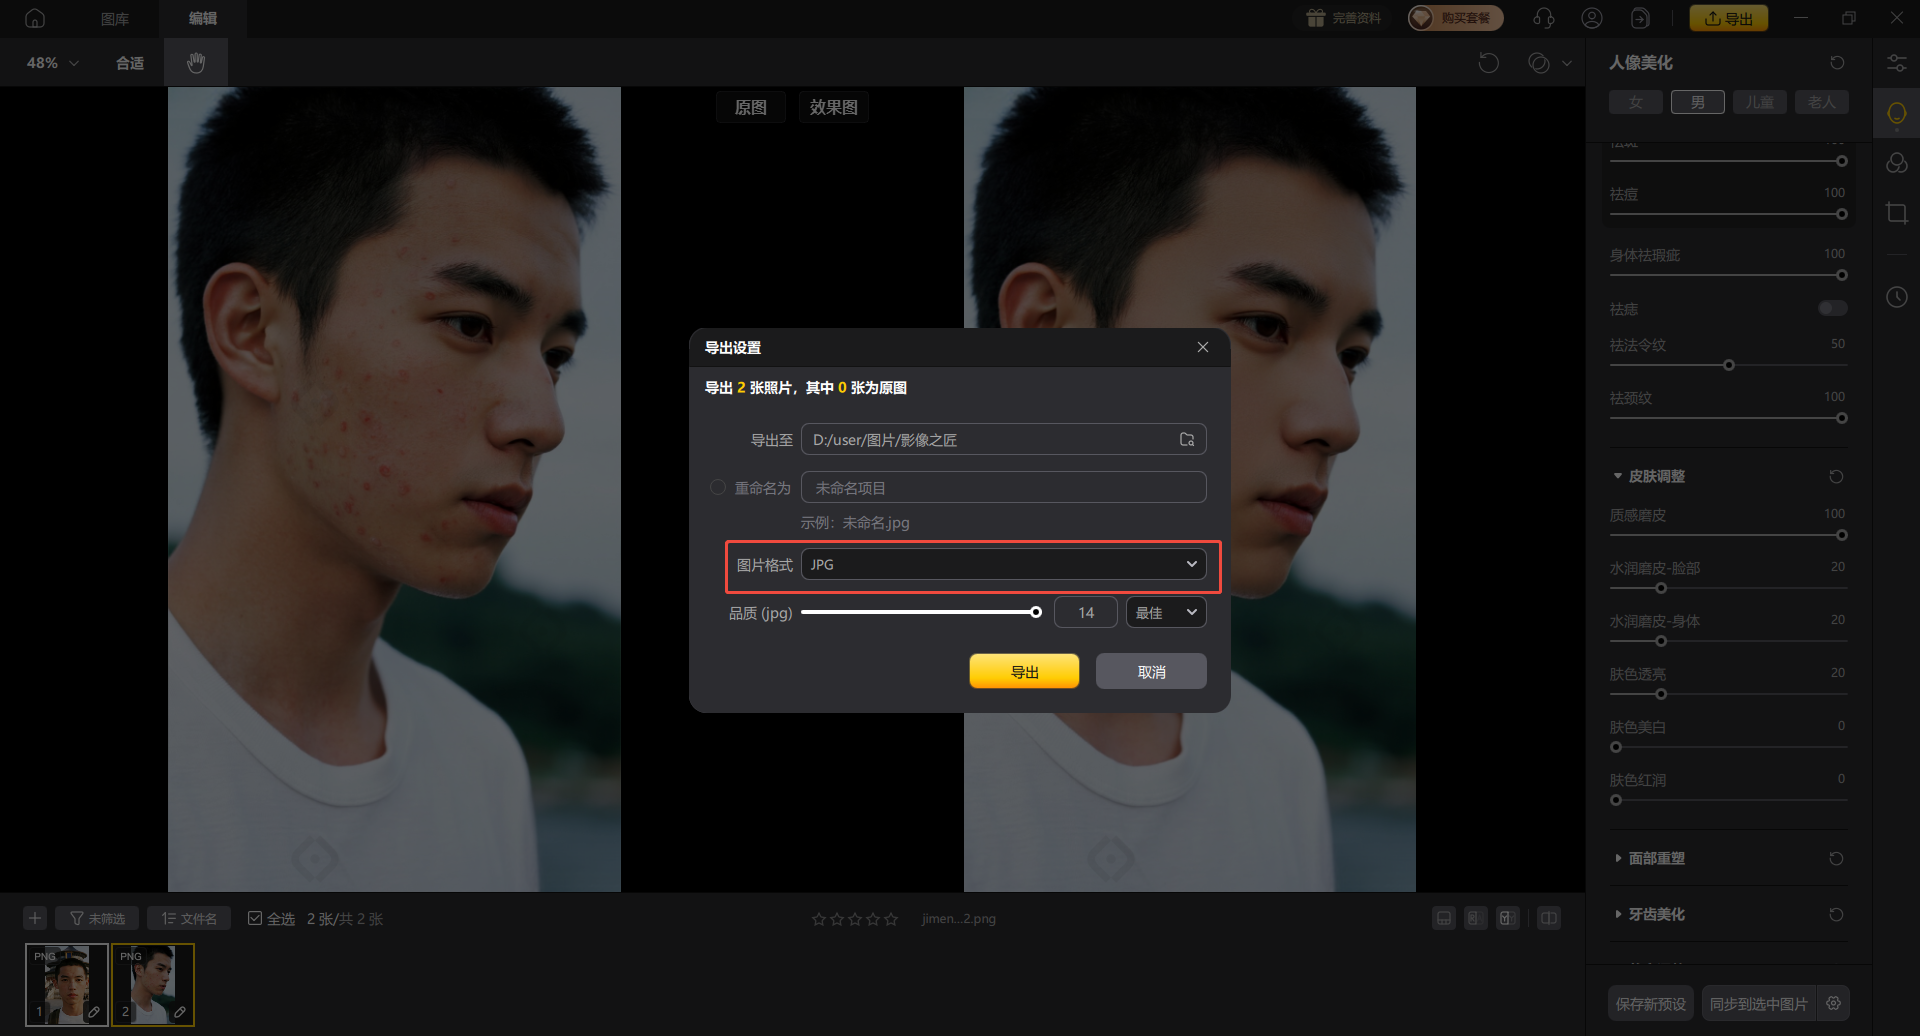Select the hand pan tool
This screenshot has height=1036, width=1920.
click(x=196, y=63)
